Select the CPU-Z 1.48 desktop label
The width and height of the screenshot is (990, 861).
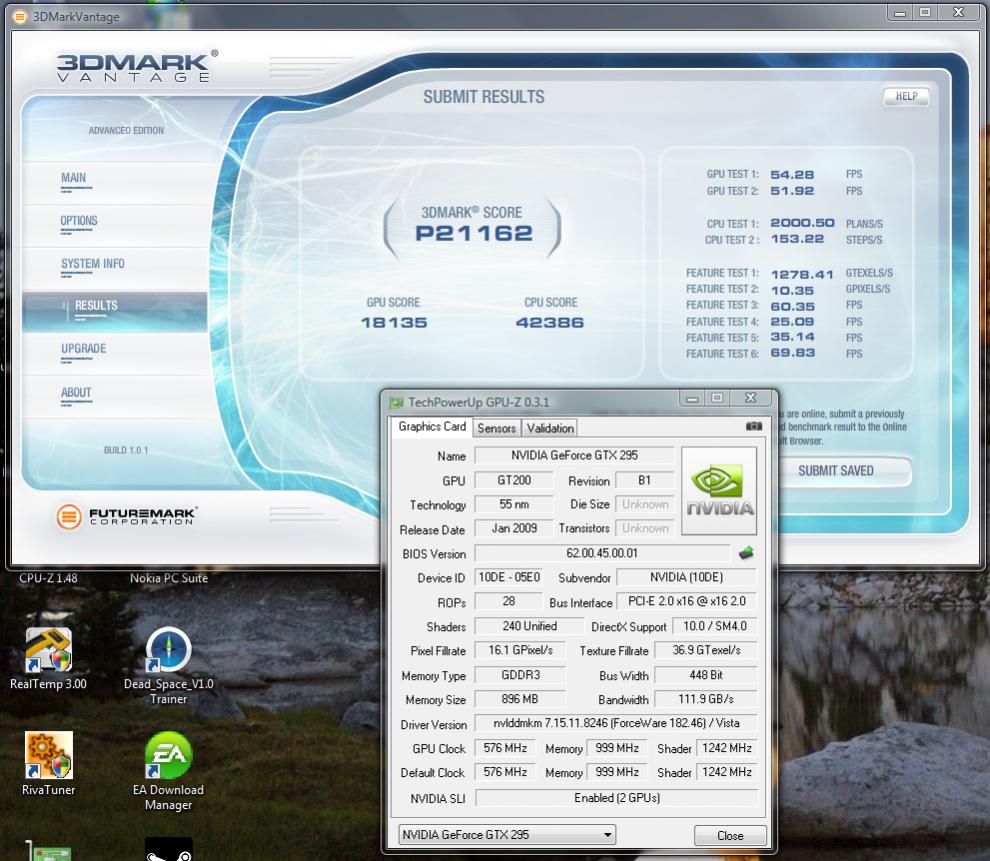(x=48, y=578)
